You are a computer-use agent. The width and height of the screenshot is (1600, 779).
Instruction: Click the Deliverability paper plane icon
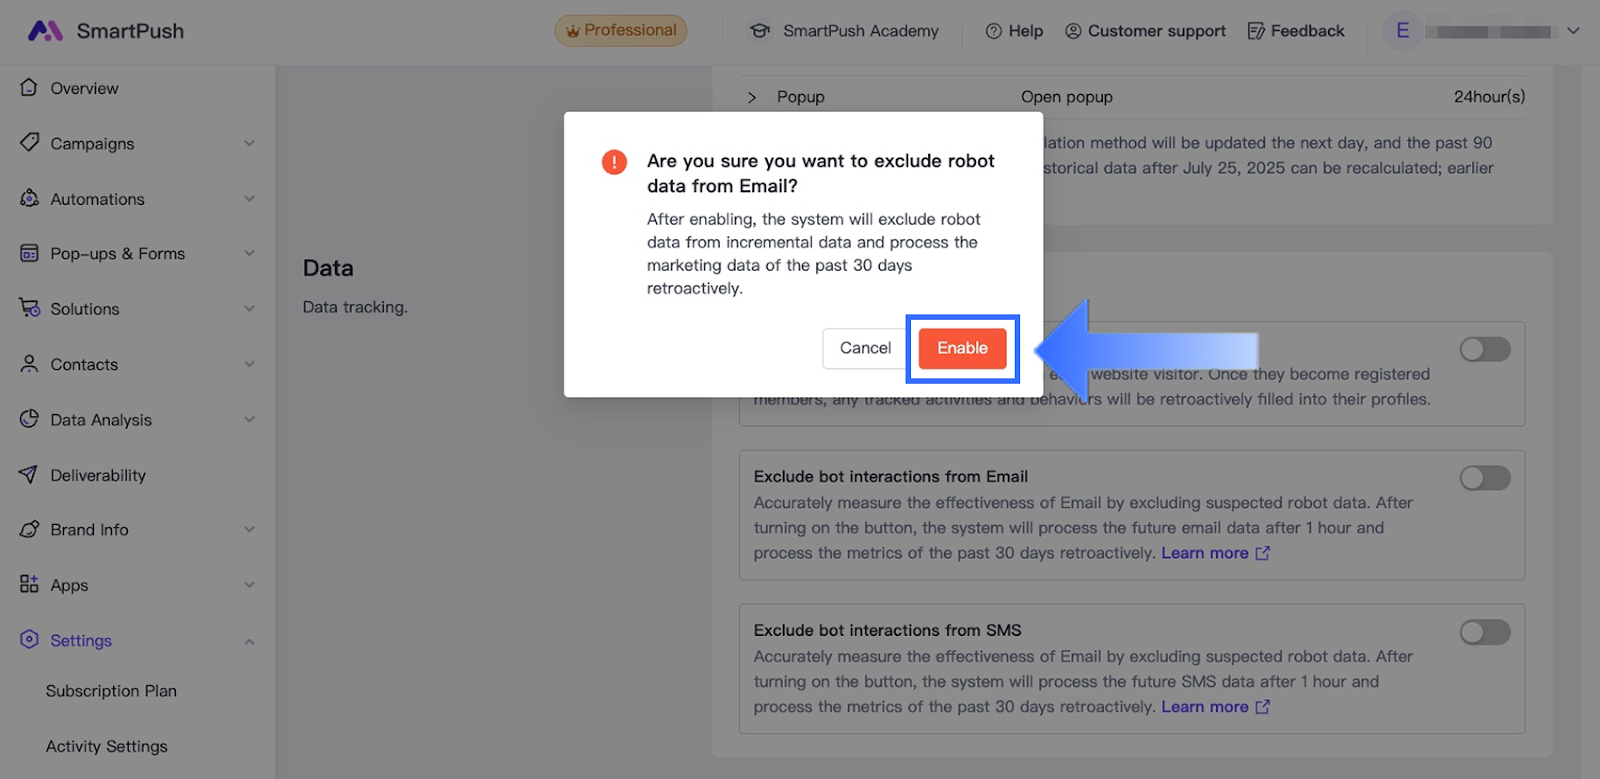click(29, 475)
